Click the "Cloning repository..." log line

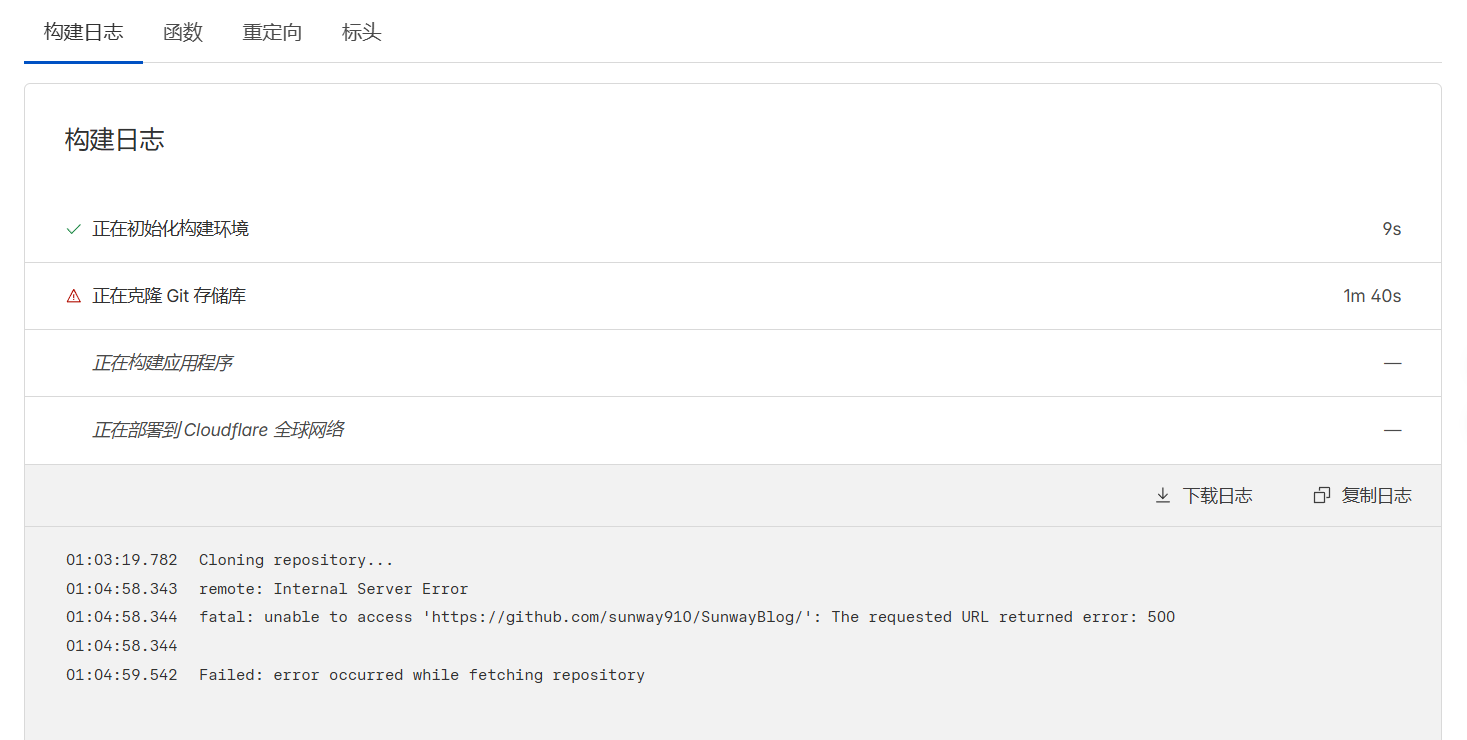point(296,560)
